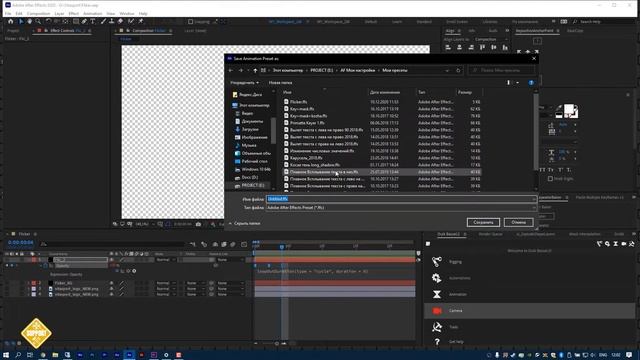Click the red Camera icon in Duik
This screenshot has width=640, height=360.
click(437, 311)
